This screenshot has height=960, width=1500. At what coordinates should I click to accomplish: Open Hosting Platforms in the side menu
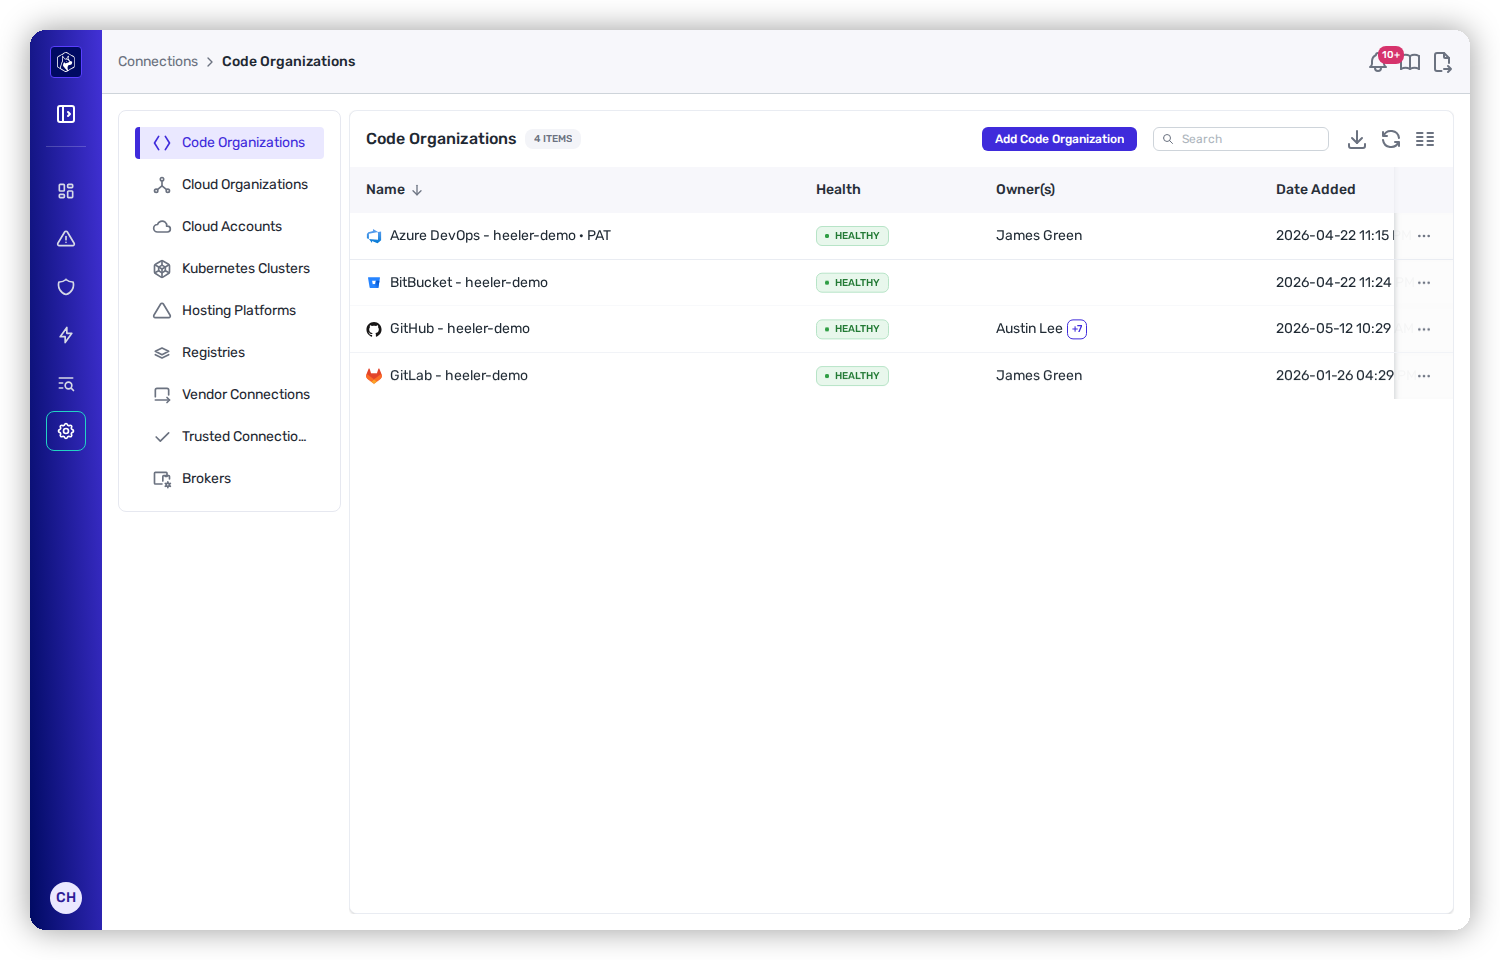pos(230,311)
